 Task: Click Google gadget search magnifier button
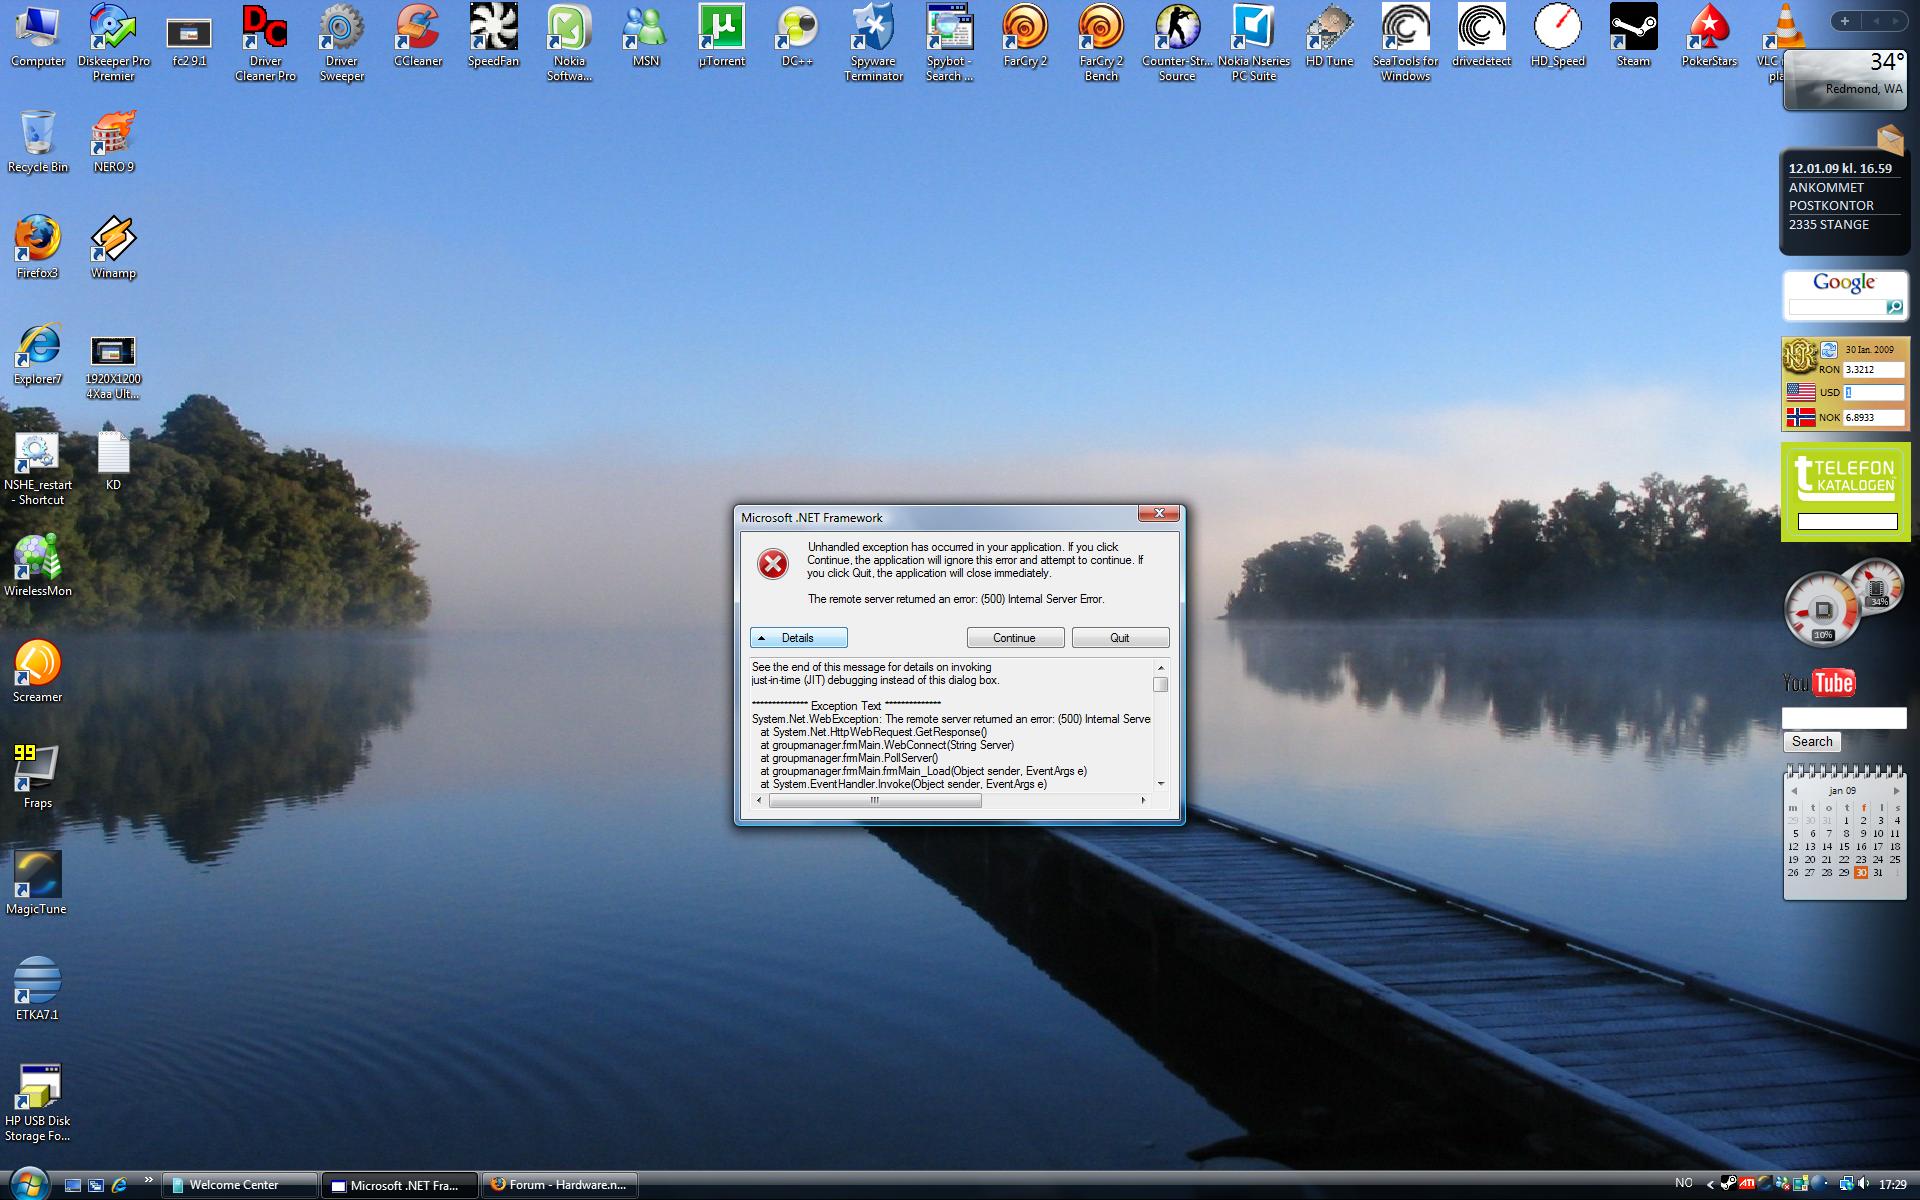1894,308
